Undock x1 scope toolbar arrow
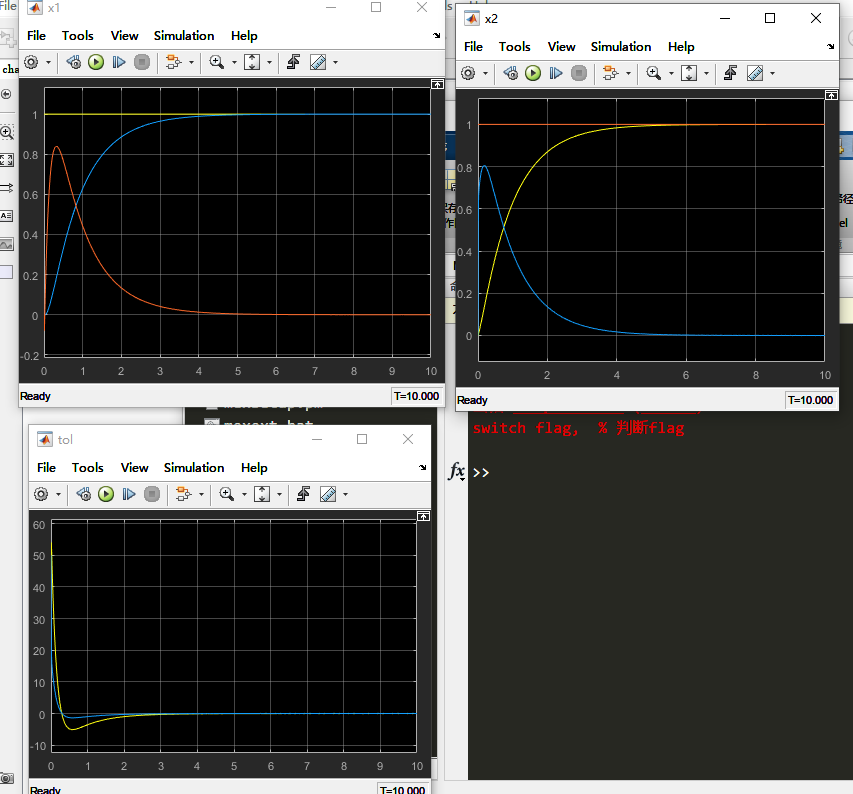This screenshot has width=853, height=794. (436, 35)
